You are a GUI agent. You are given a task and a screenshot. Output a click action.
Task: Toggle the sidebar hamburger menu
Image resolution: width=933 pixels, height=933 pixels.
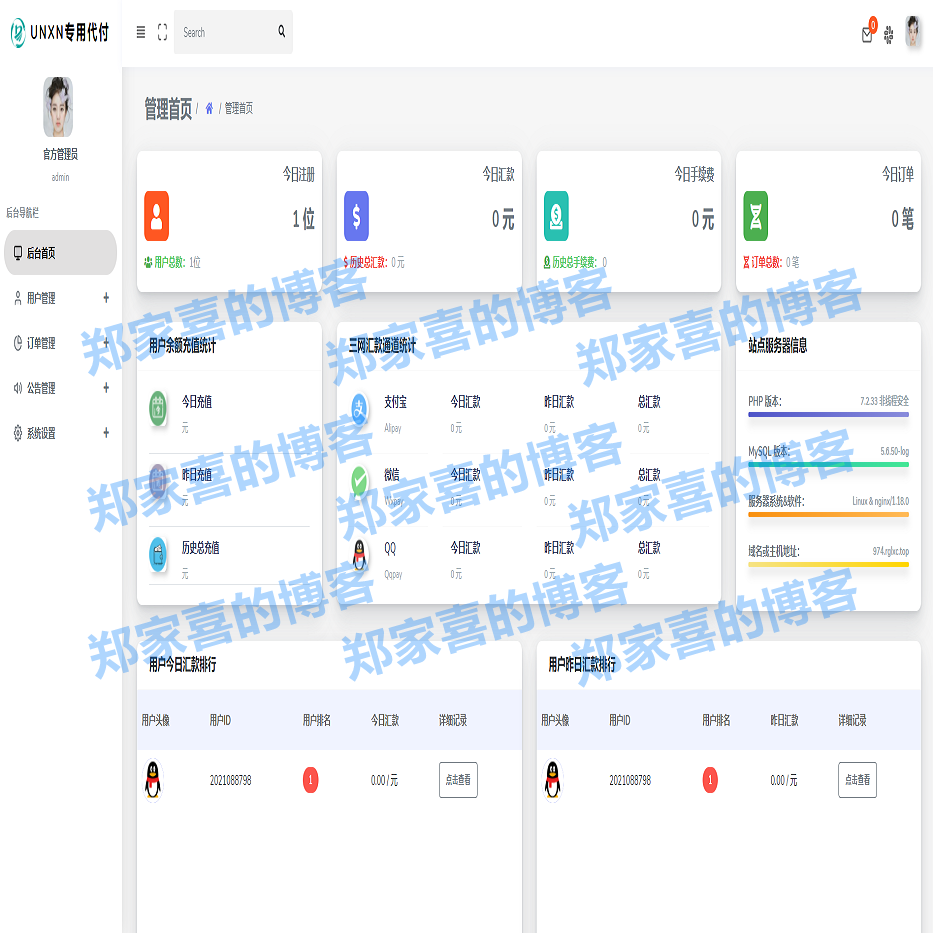[x=140, y=32]
